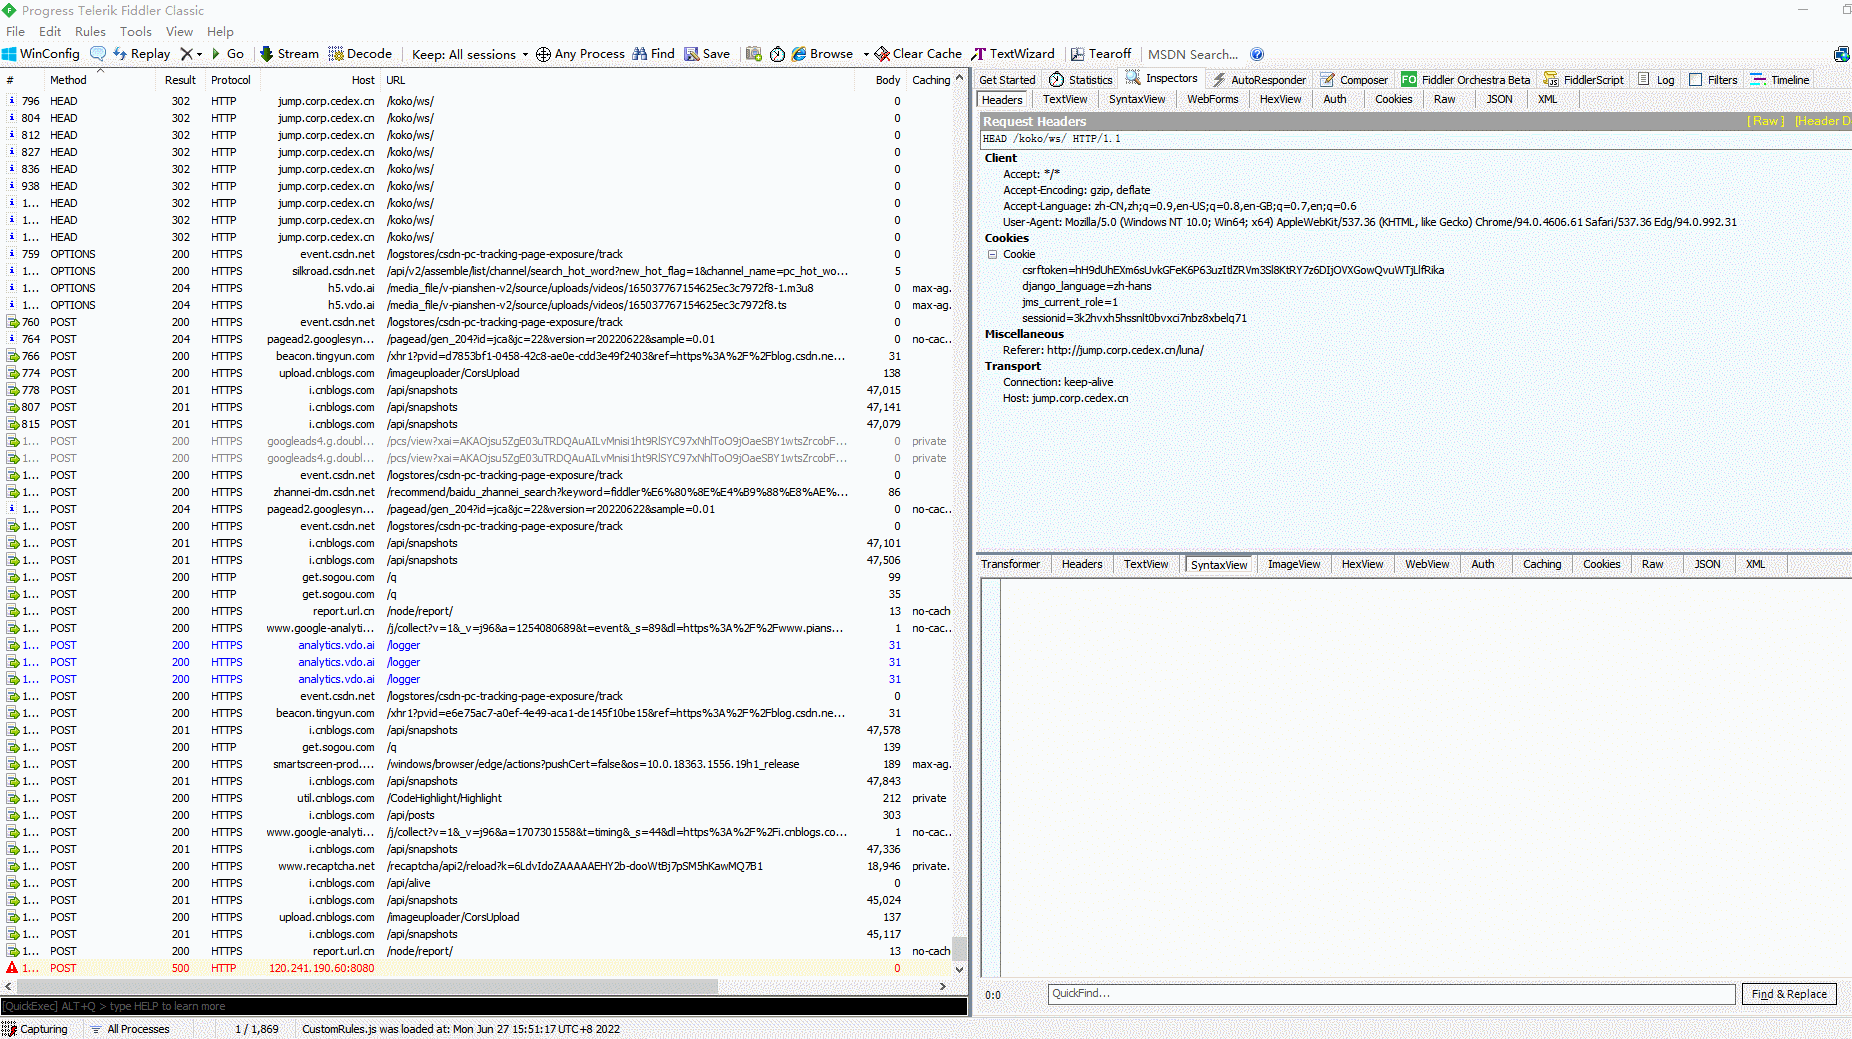Tick the Filters tab checkbox
1852x1039 pixels.
click(1696, 80)
